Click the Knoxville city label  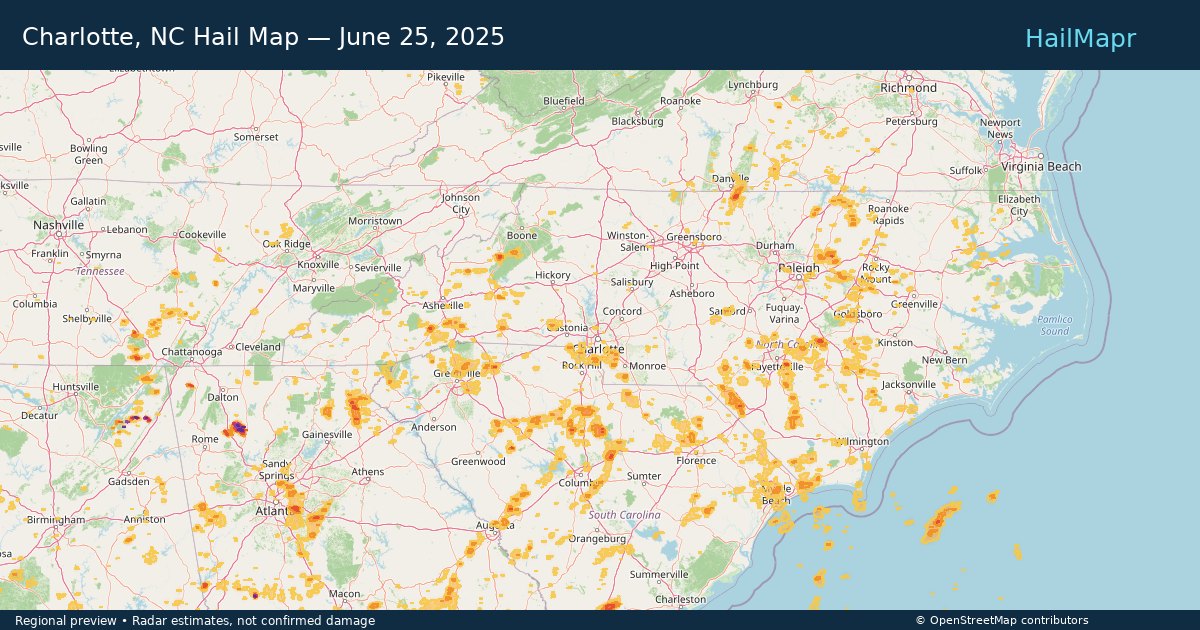(x=318, y=265)
